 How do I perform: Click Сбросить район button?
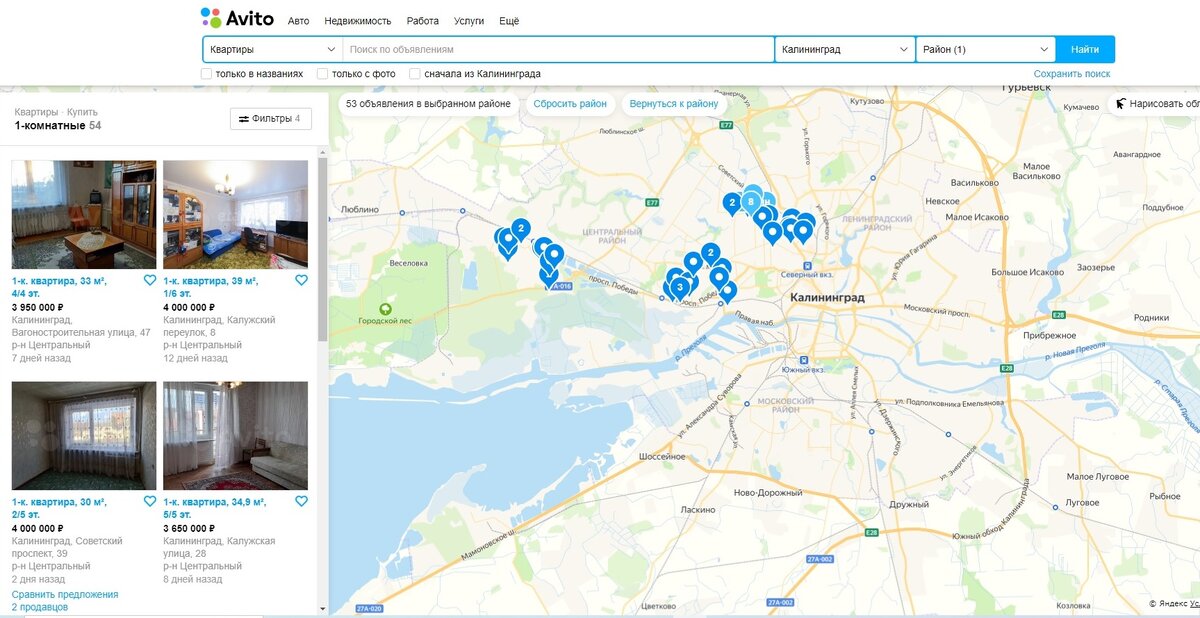point(570,104)
